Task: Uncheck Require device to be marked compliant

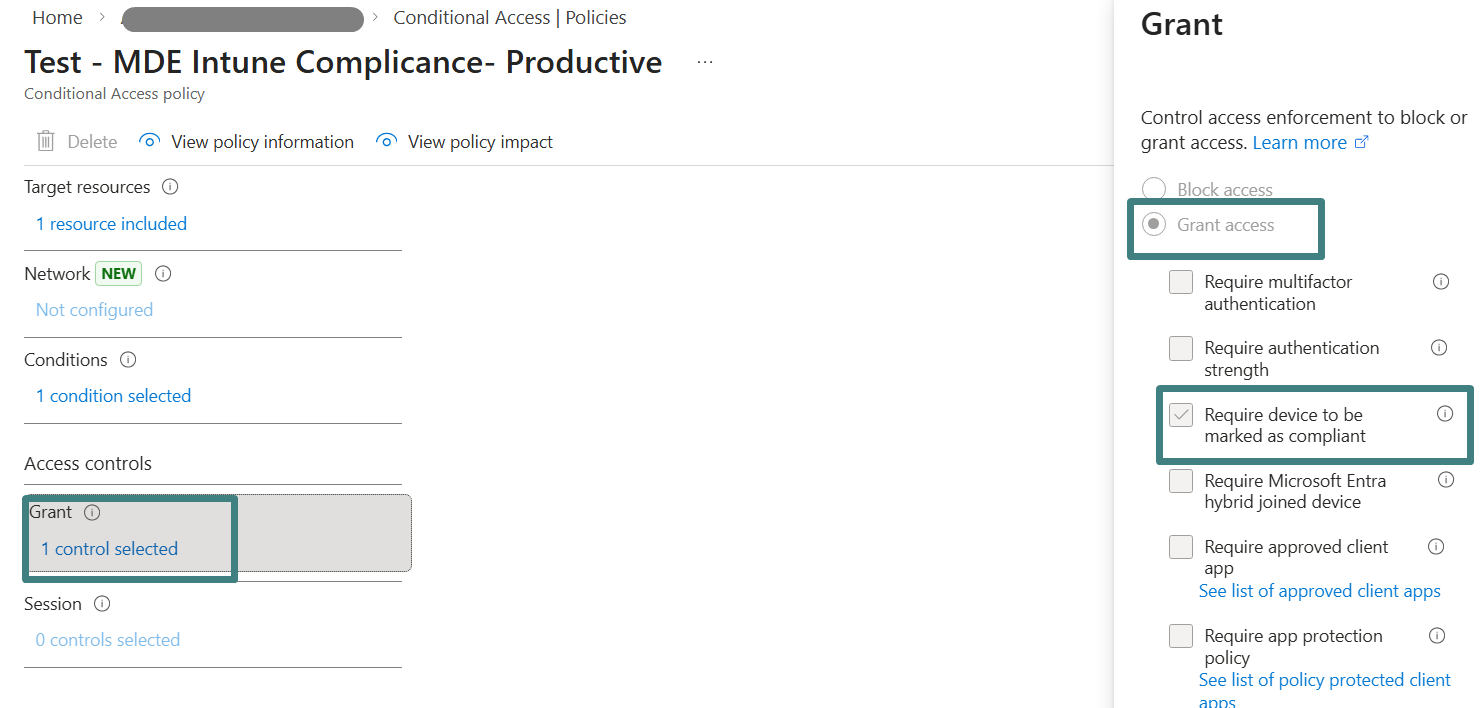Action: pyautogui.click(x=1181, y=415)
